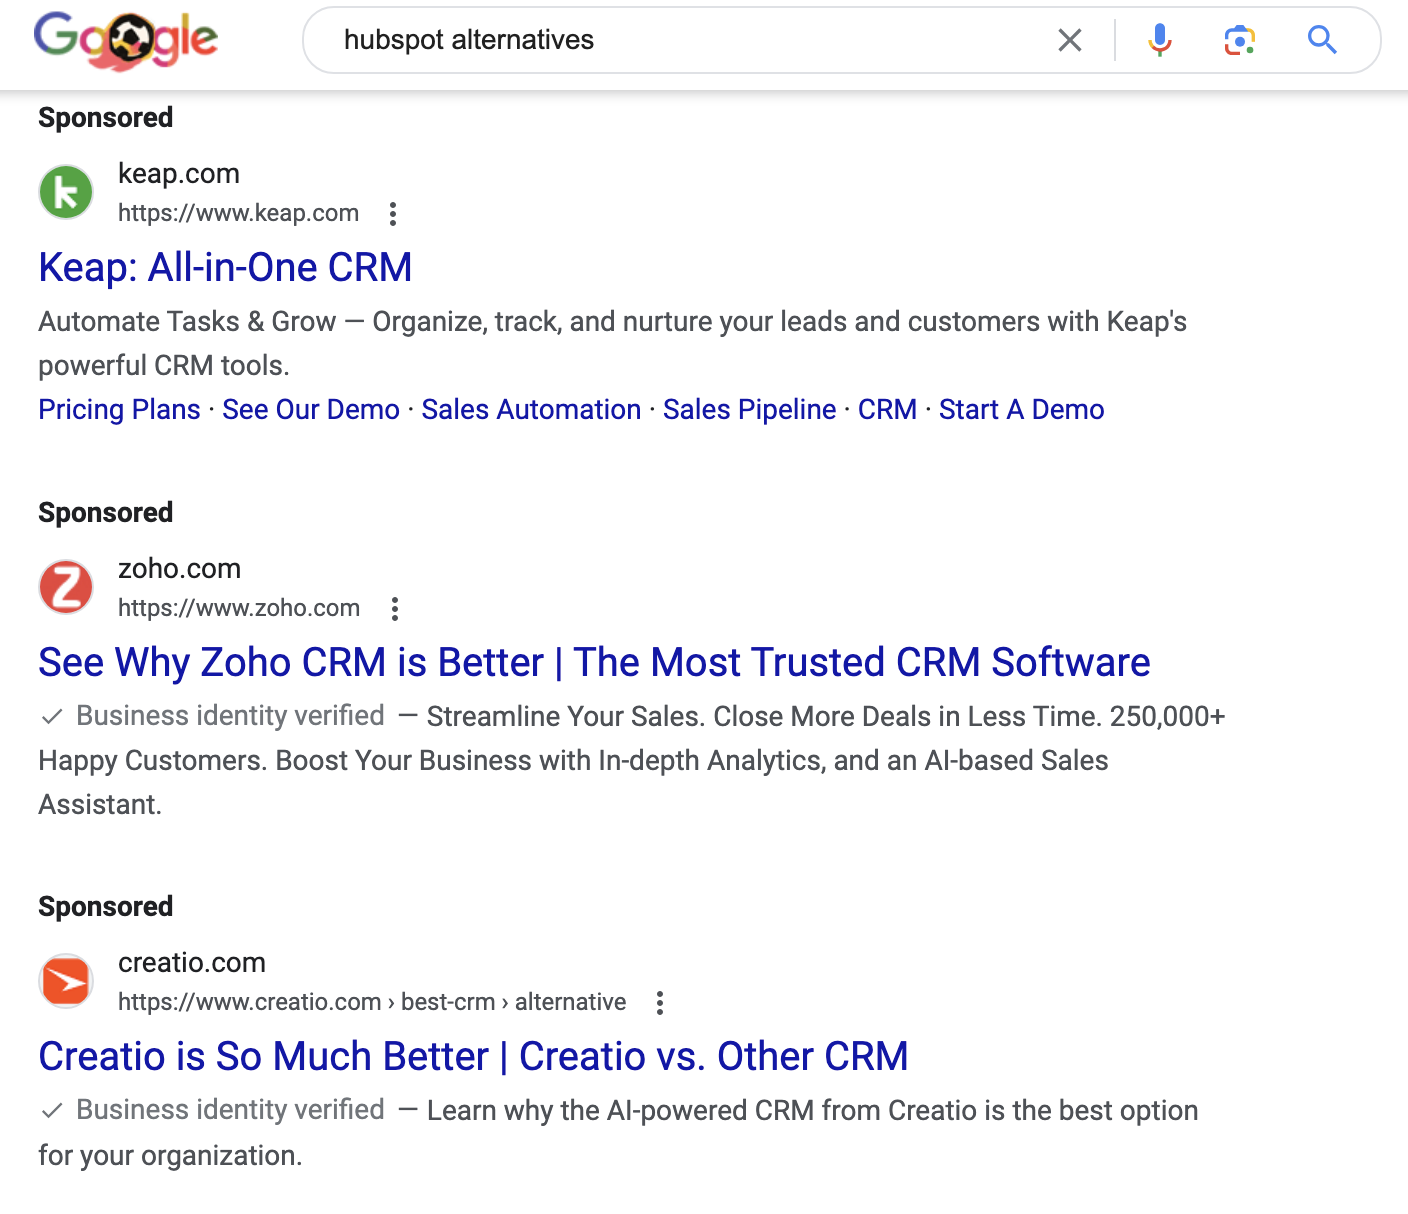
Task: Open the Creatio is So Much Better ad
Action: [473, 1056]
